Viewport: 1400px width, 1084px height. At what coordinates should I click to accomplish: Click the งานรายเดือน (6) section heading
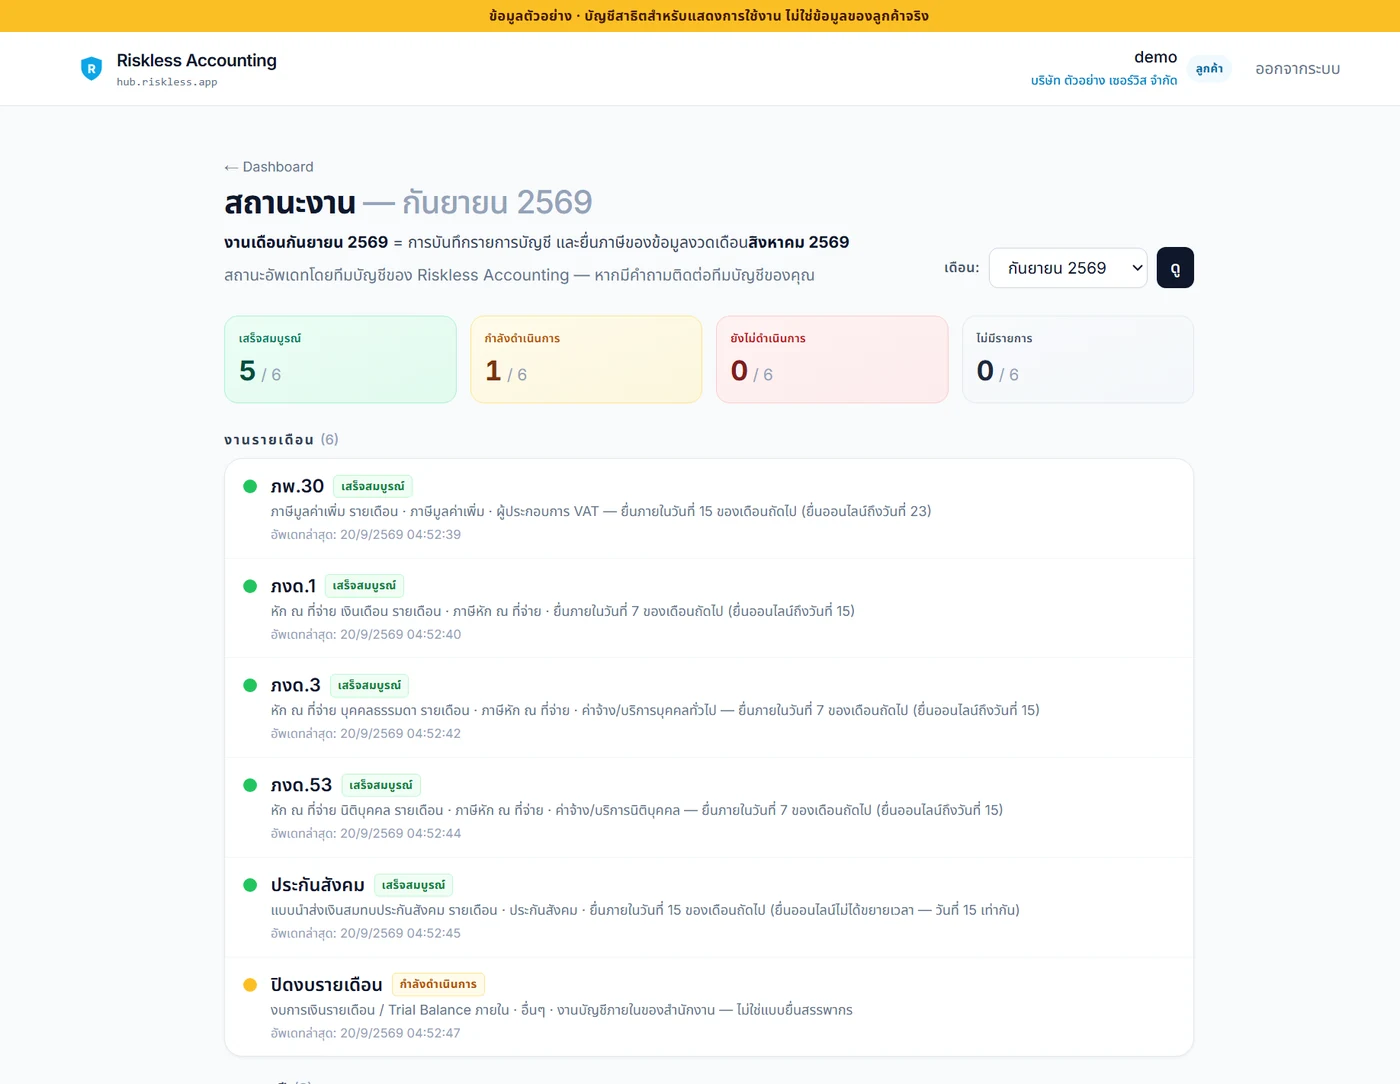point(281,440)
